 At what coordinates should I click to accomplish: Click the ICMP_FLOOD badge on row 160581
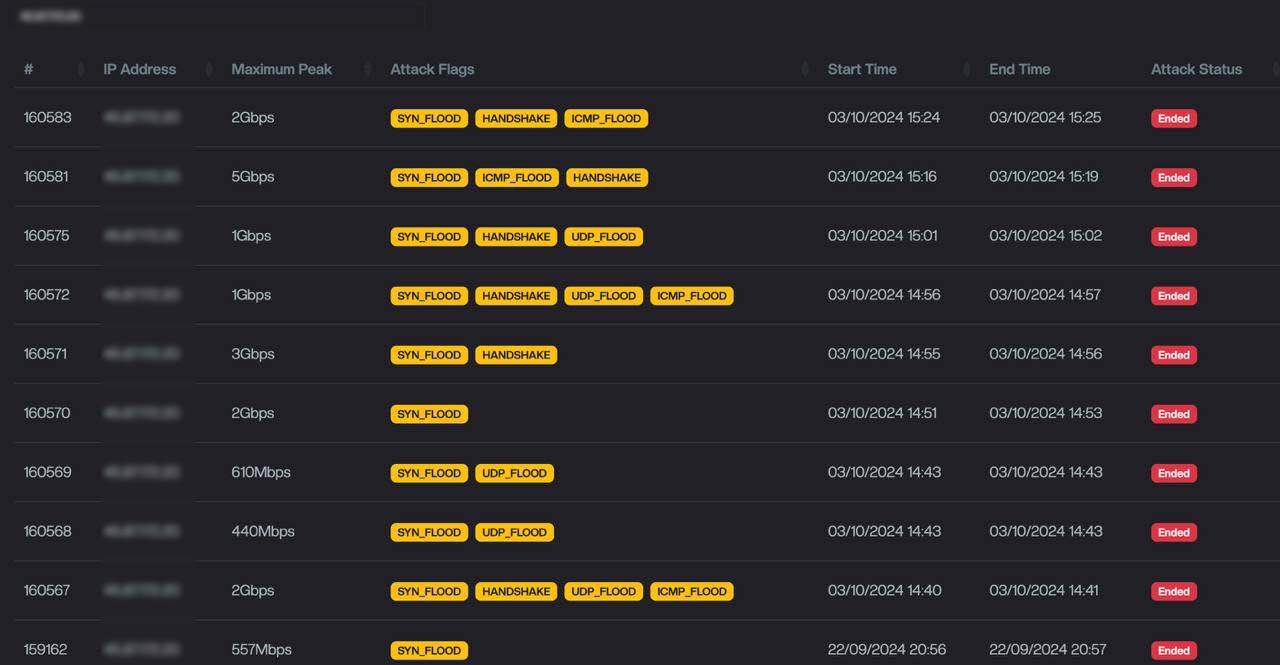[x=517, y=177]
